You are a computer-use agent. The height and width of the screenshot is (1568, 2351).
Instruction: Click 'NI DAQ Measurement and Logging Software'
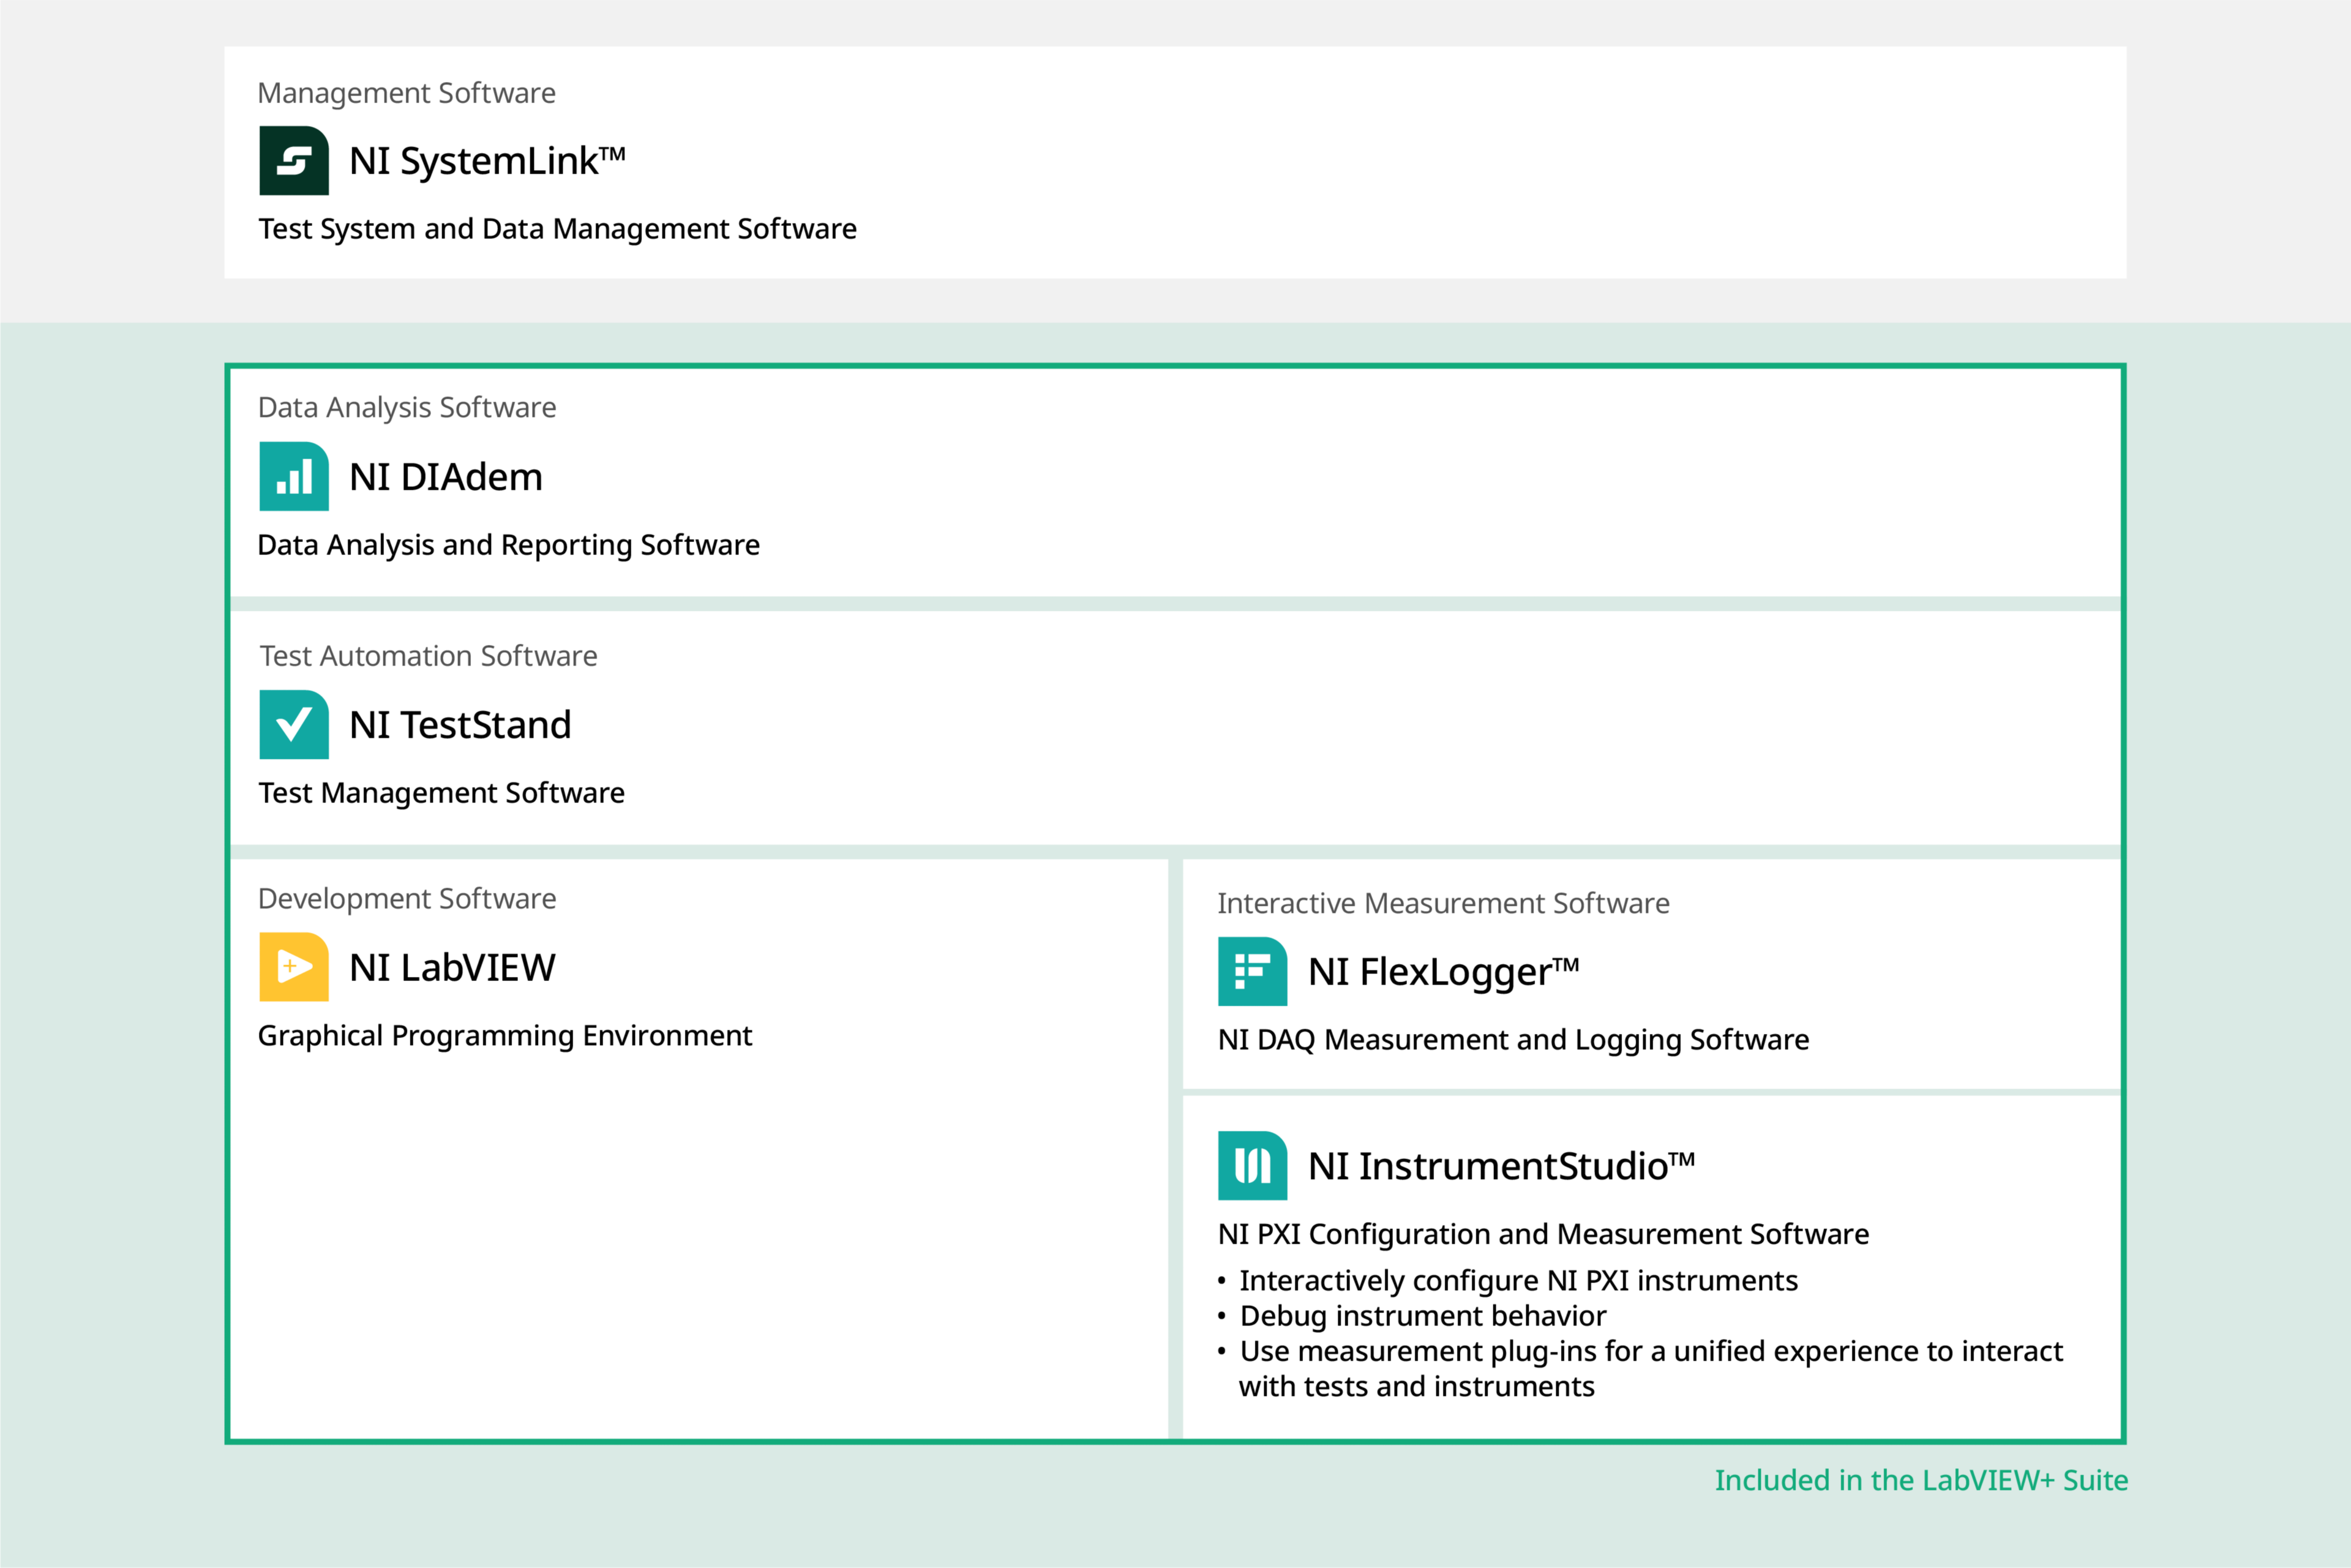point(1514,1040)
